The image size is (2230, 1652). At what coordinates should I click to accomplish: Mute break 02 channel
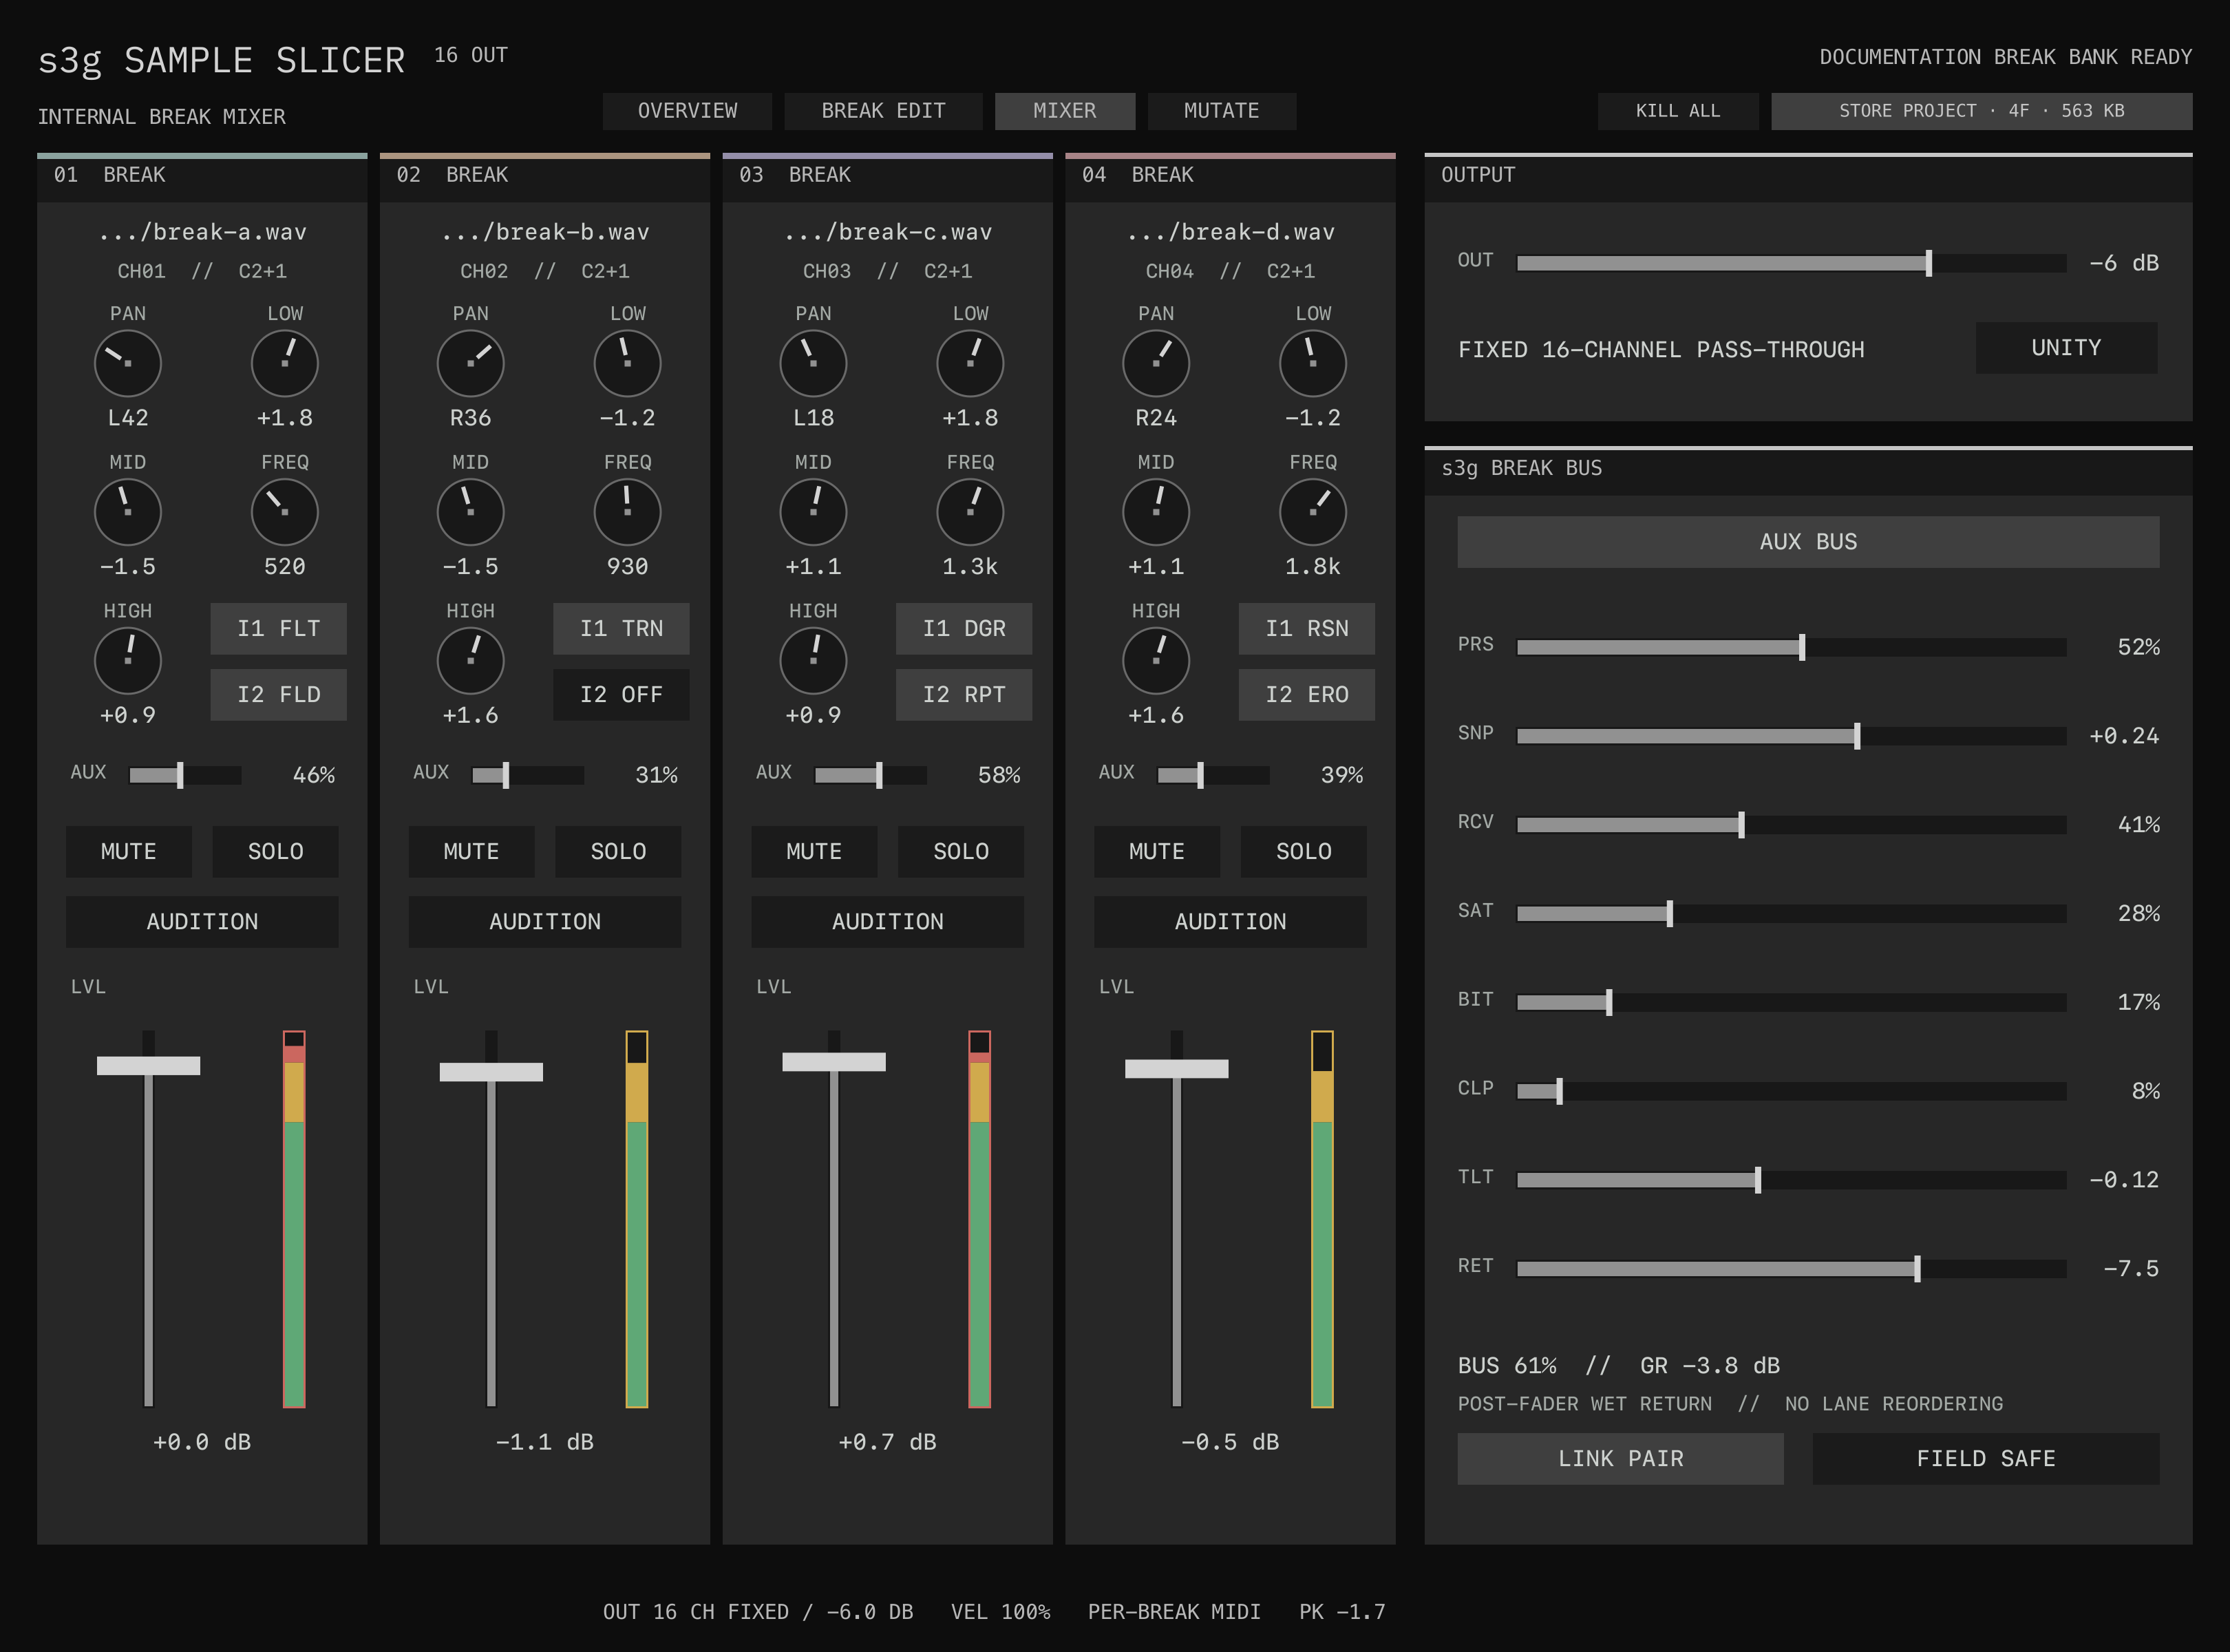coord(471,852)
